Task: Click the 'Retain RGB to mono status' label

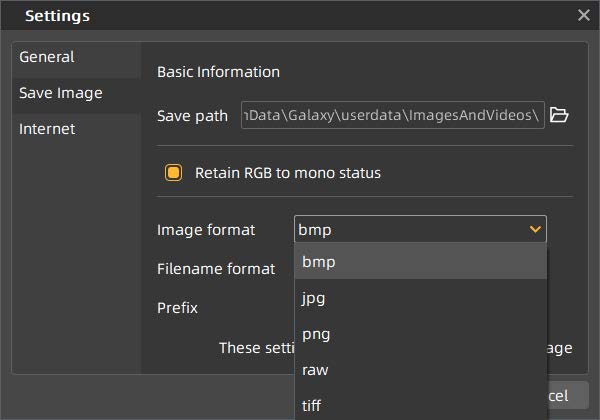Action: [288, 173]
